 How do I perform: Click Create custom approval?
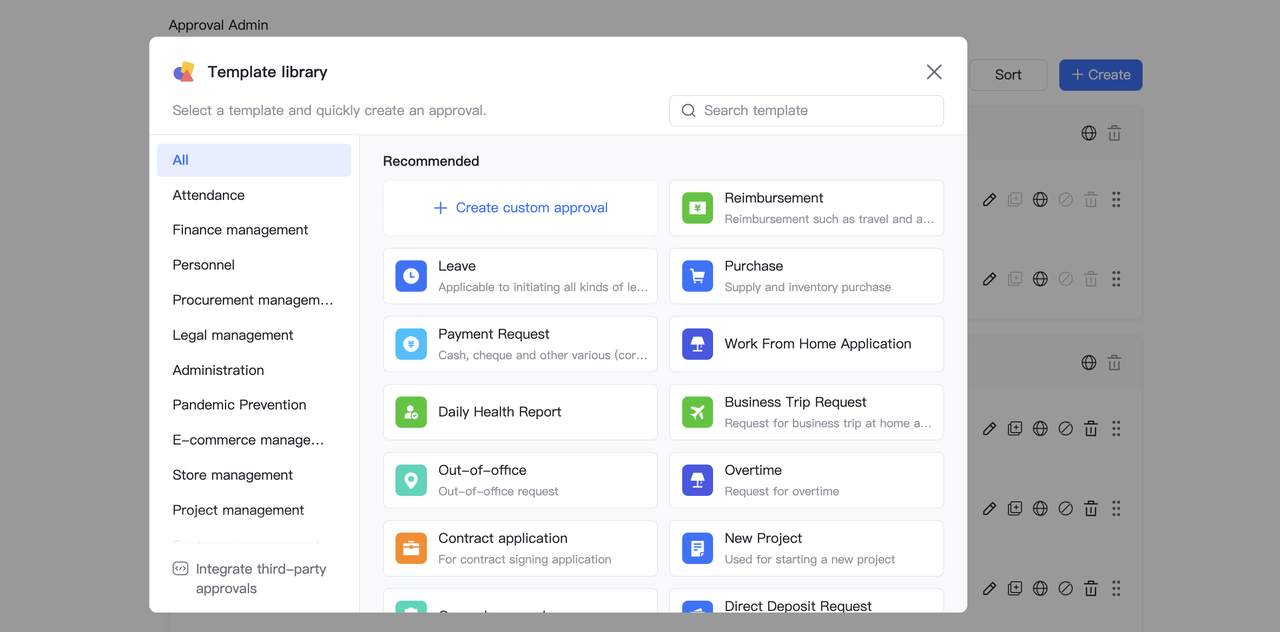click(520, 208)
